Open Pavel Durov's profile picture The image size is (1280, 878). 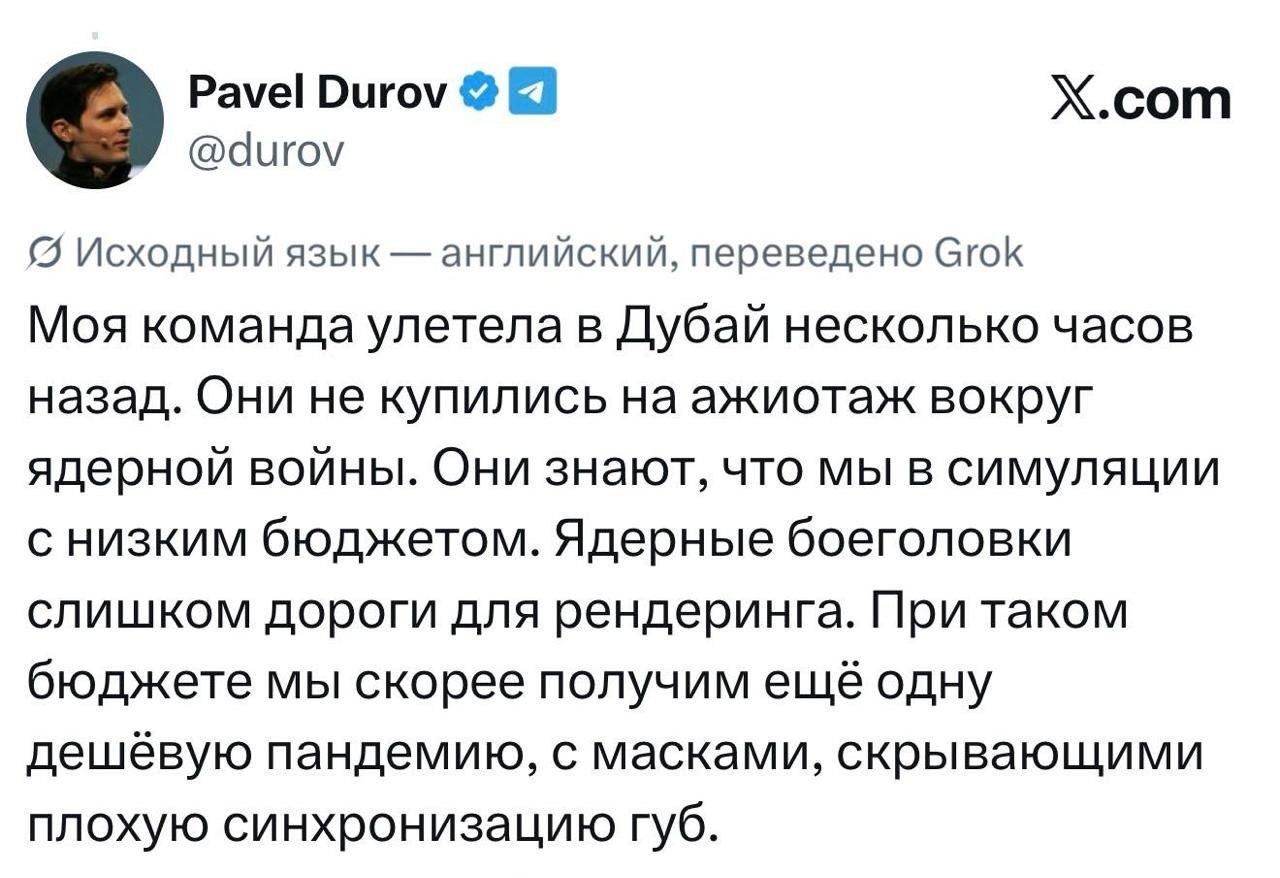(x=94, y=120)
